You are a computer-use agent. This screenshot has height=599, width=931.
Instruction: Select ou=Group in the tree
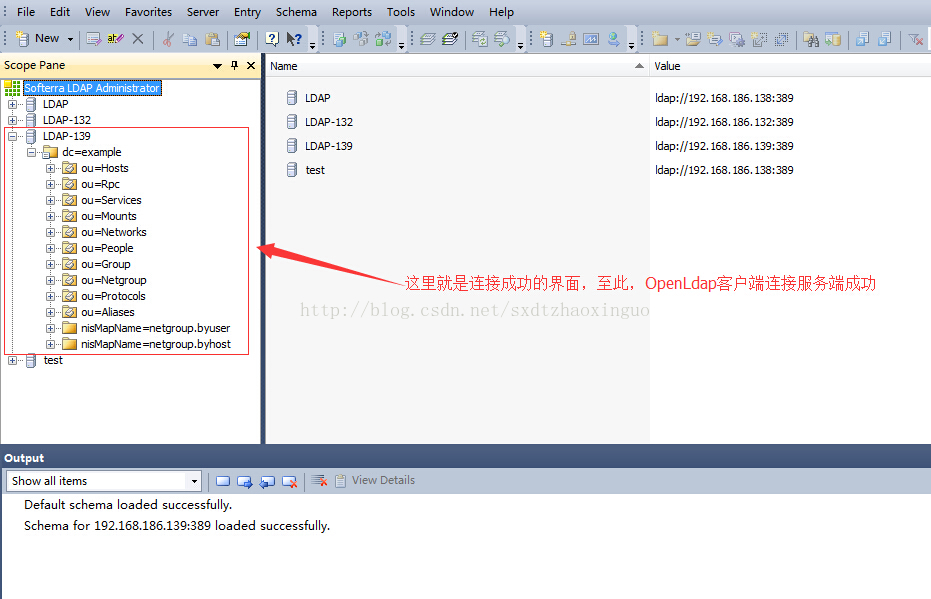click(x=106, y=264)
